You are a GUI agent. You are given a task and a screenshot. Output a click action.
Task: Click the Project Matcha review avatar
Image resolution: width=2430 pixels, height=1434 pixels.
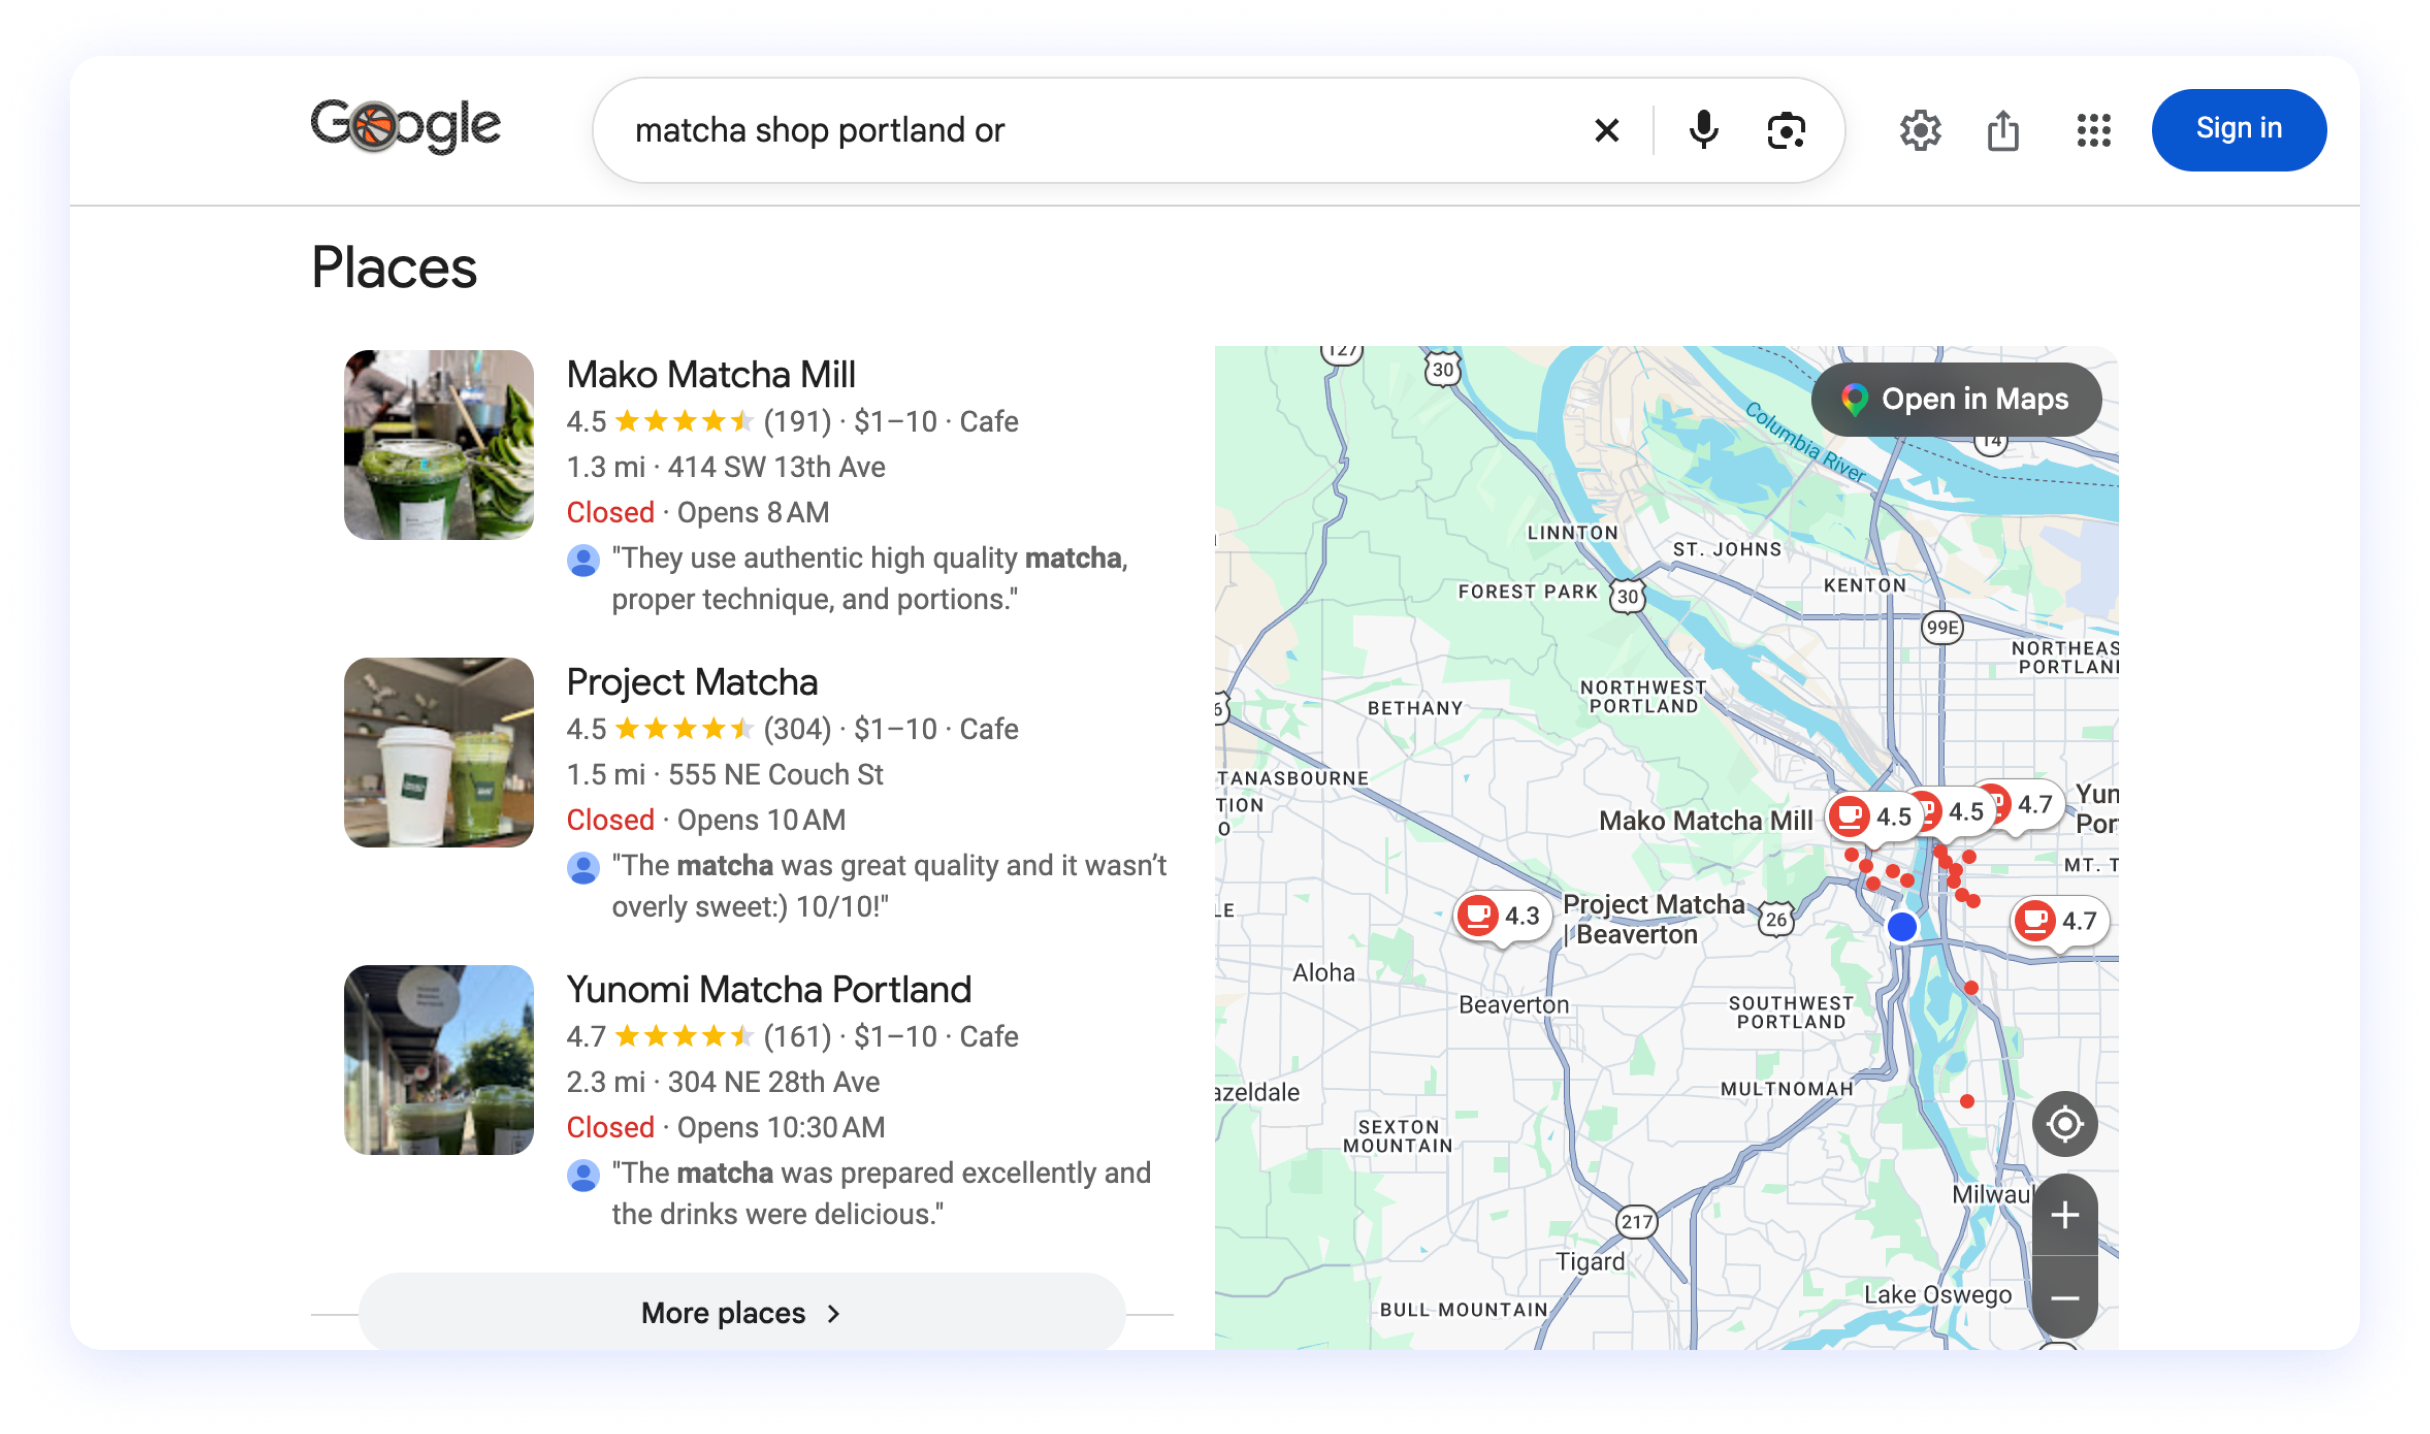pyautogui.click(x=583, y=868)
